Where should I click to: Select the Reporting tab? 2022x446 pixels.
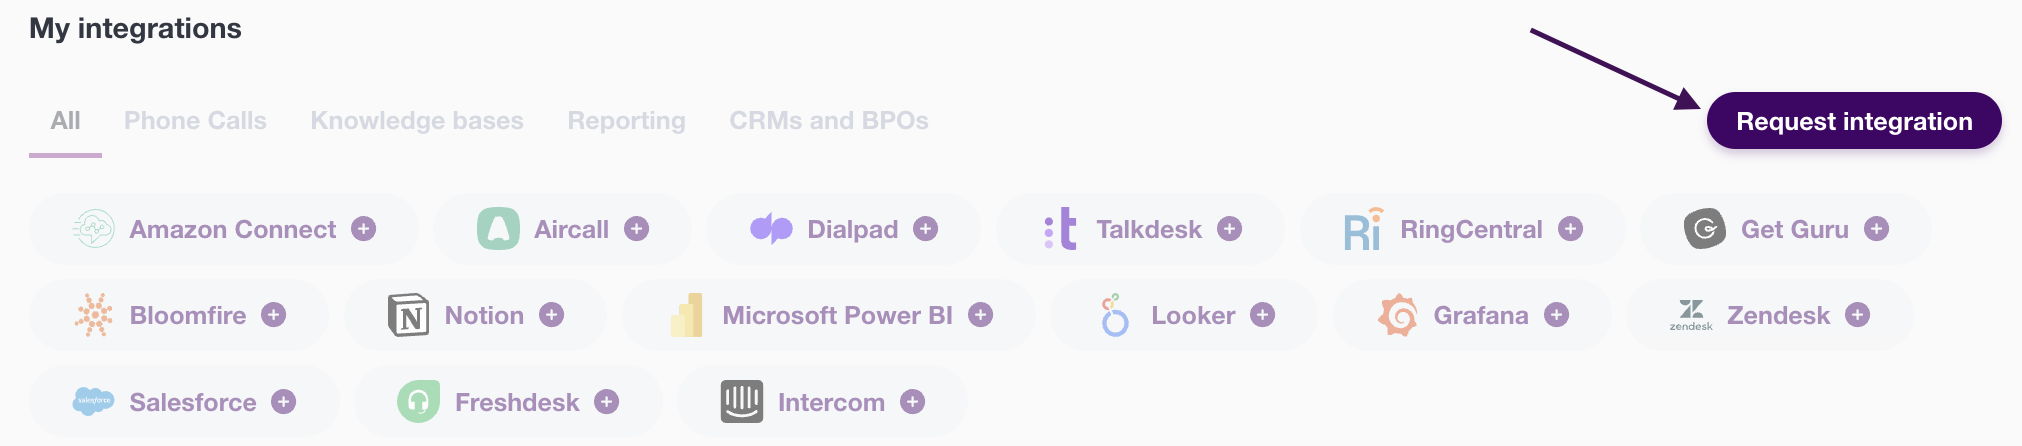[627, 121]
